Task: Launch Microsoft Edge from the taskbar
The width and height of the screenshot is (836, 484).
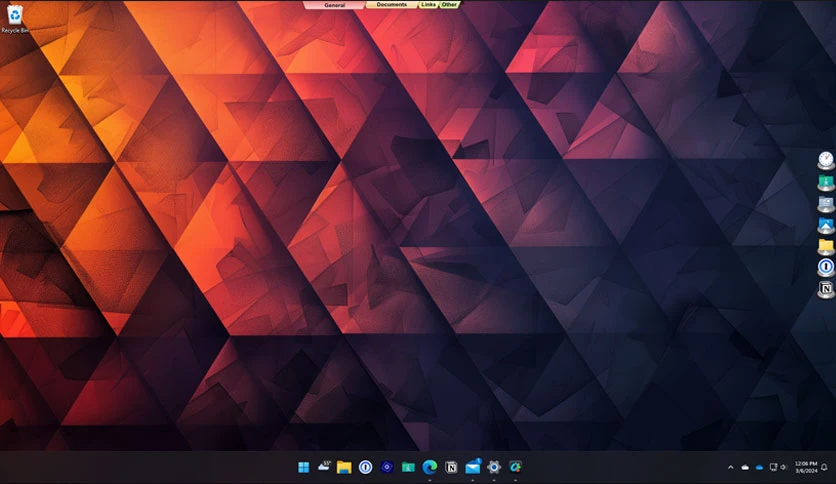Action: pyautogui.click(x=430, y=467)
